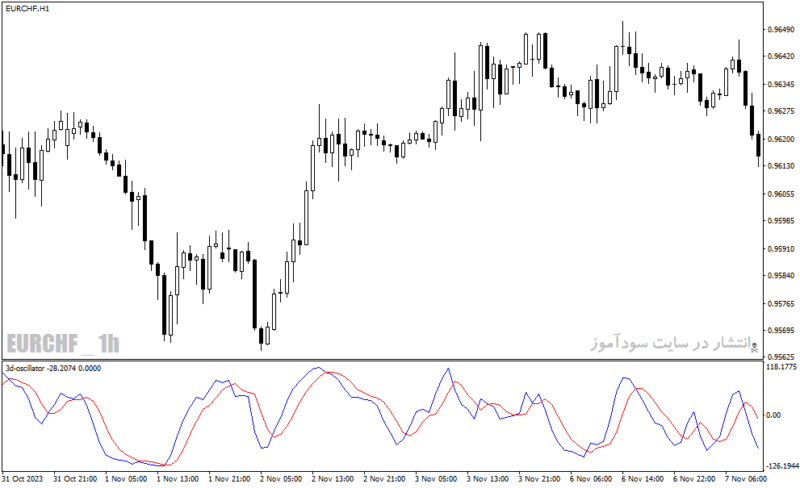Screen dimensions: 800x488
Task: Click the 0.95695 price axis label
Action: tap(781, 330)
